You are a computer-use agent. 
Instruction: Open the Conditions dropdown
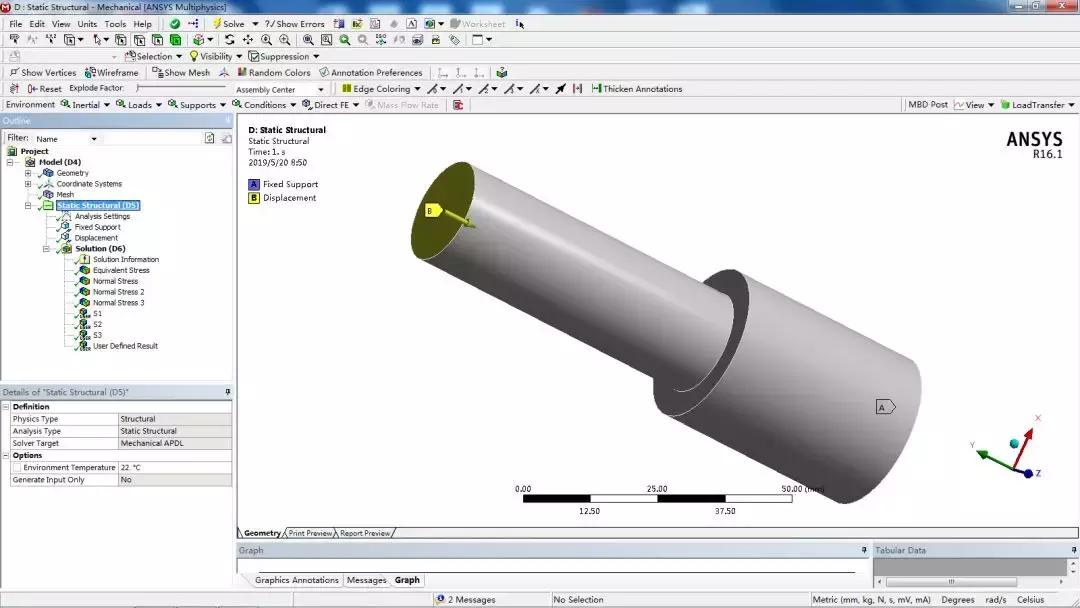pos(264,105)
